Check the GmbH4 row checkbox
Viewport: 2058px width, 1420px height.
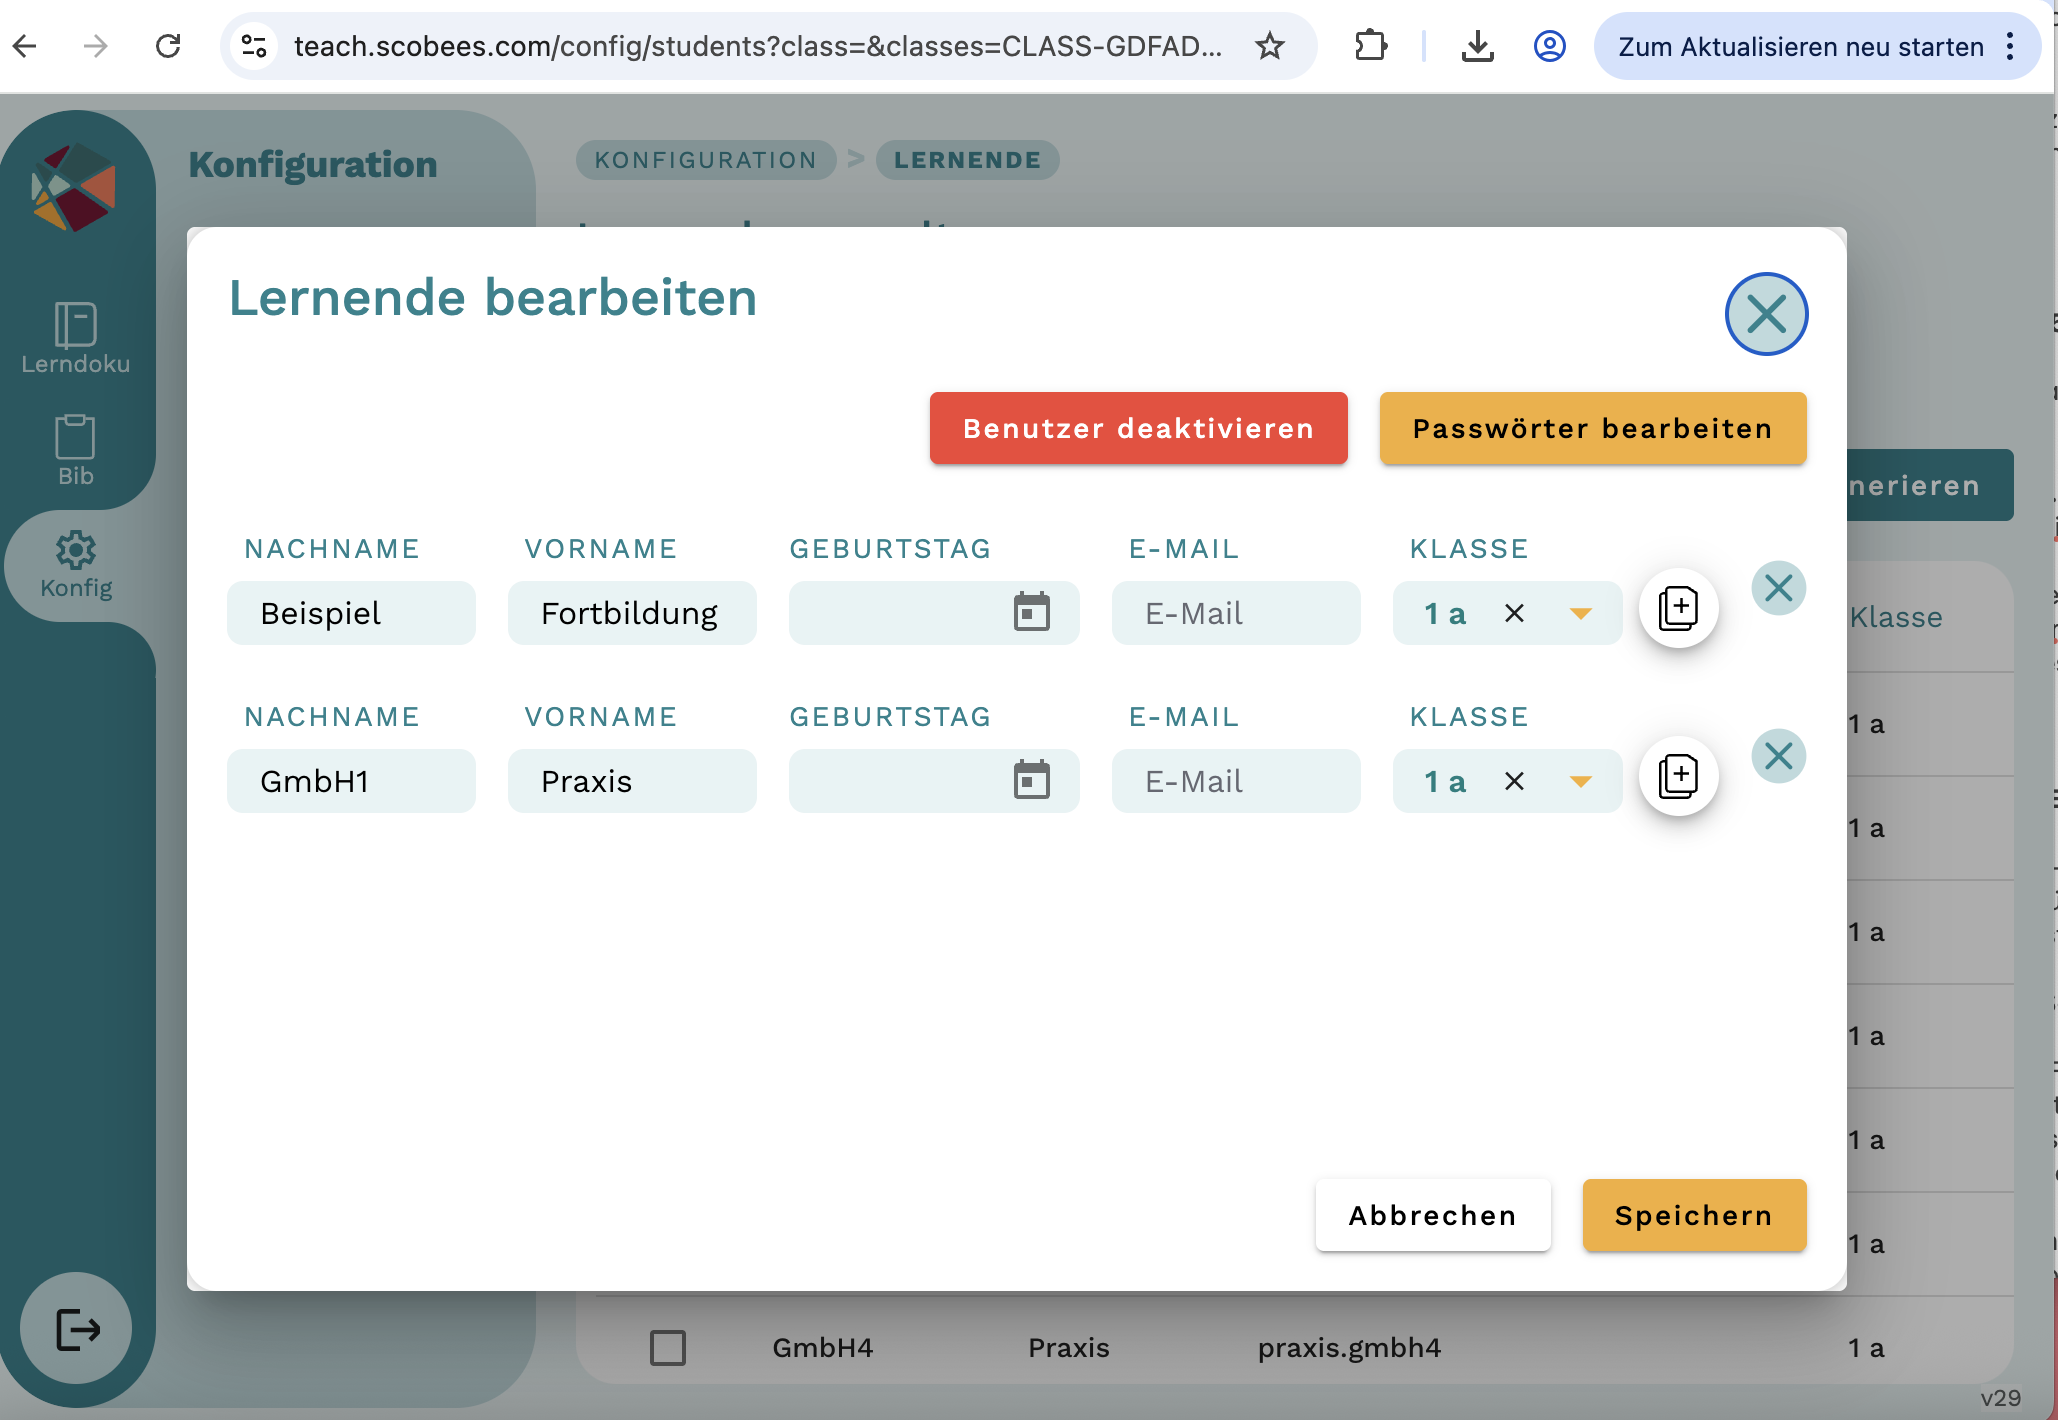[x=668, y=1347]
